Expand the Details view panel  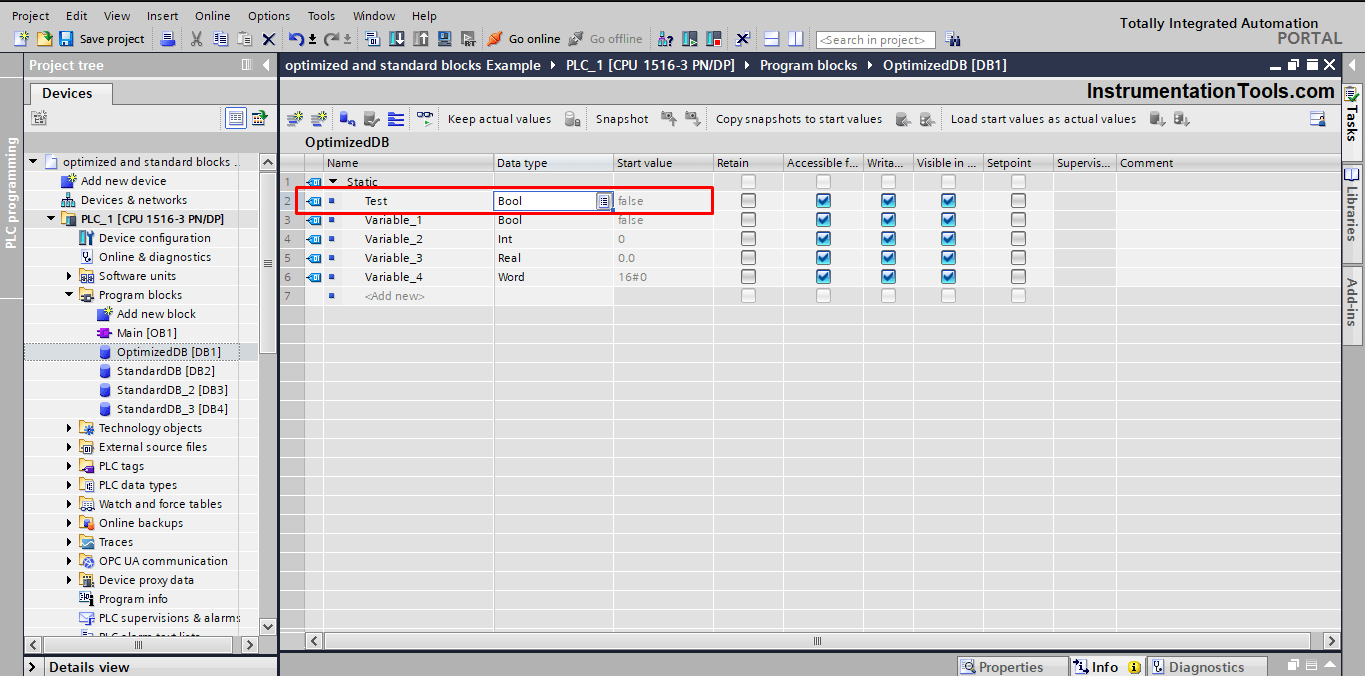tap(33, 667)
